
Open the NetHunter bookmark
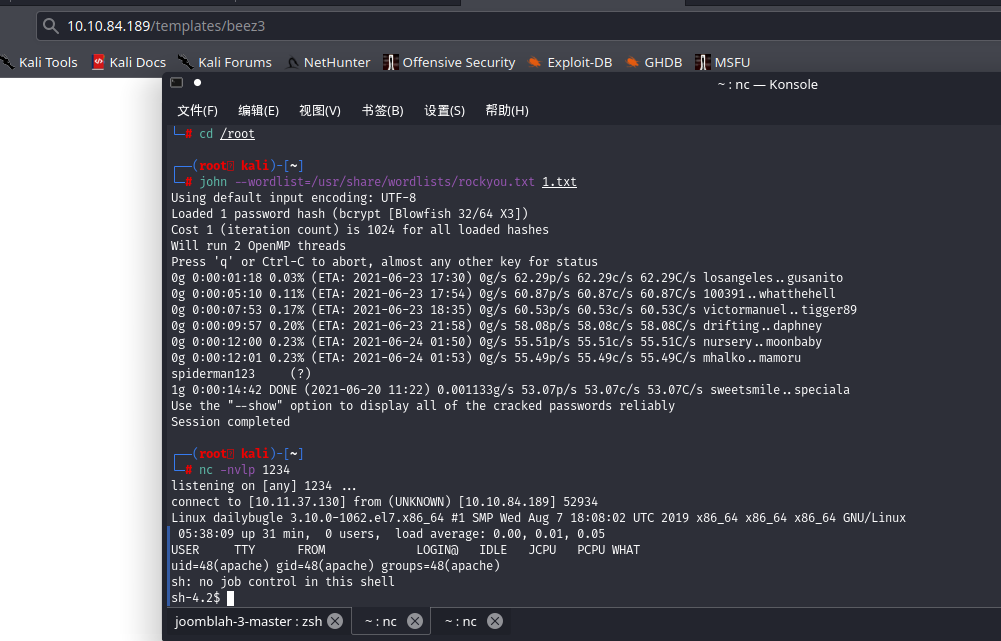[x=327, y=63]
